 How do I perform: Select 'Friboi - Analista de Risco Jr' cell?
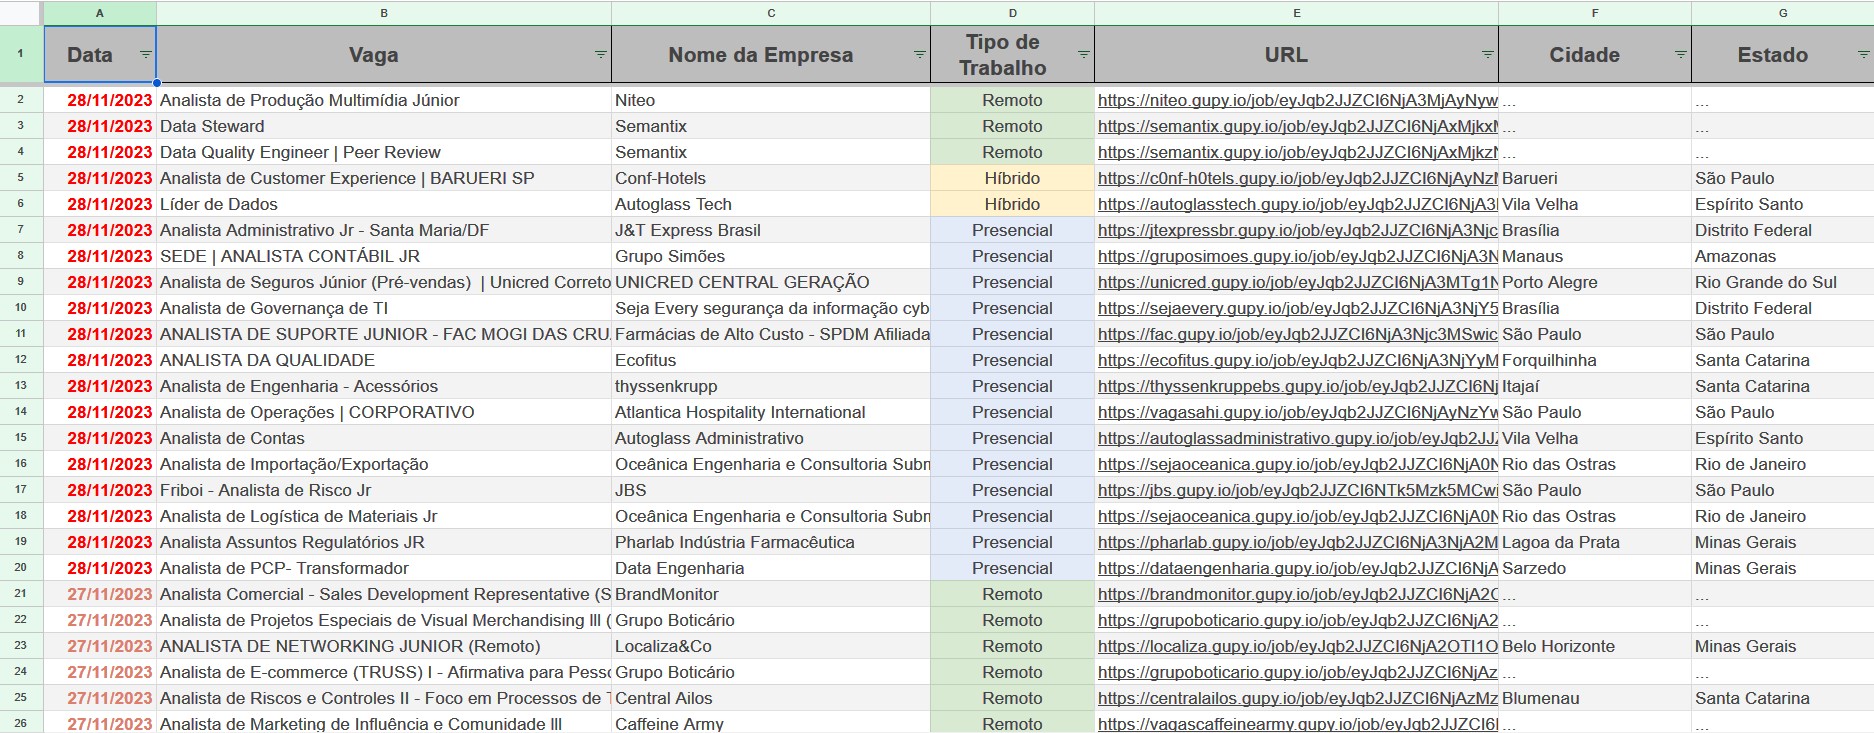(384, 490)
